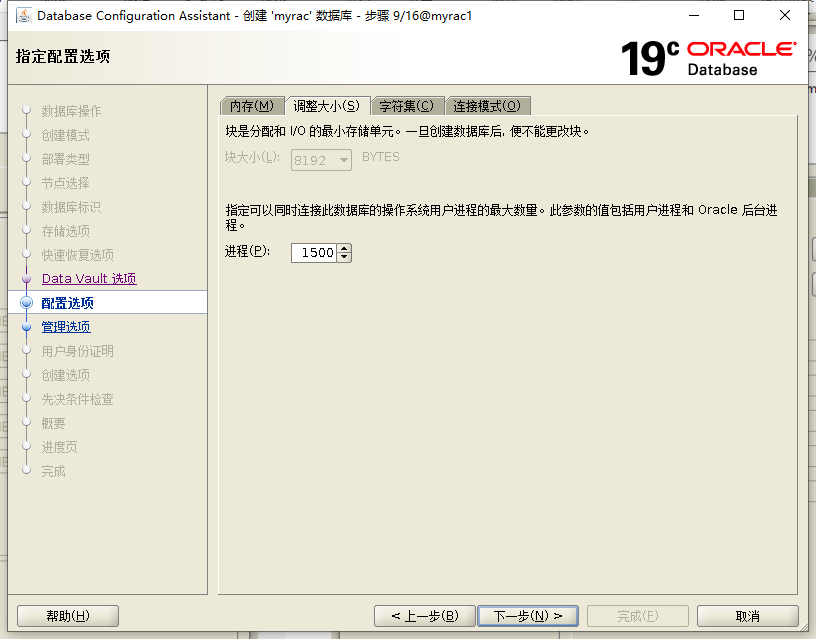816x639 pixels.
Task: Open the Data Vault 选项 step link
Action: (x=89, y=279)
